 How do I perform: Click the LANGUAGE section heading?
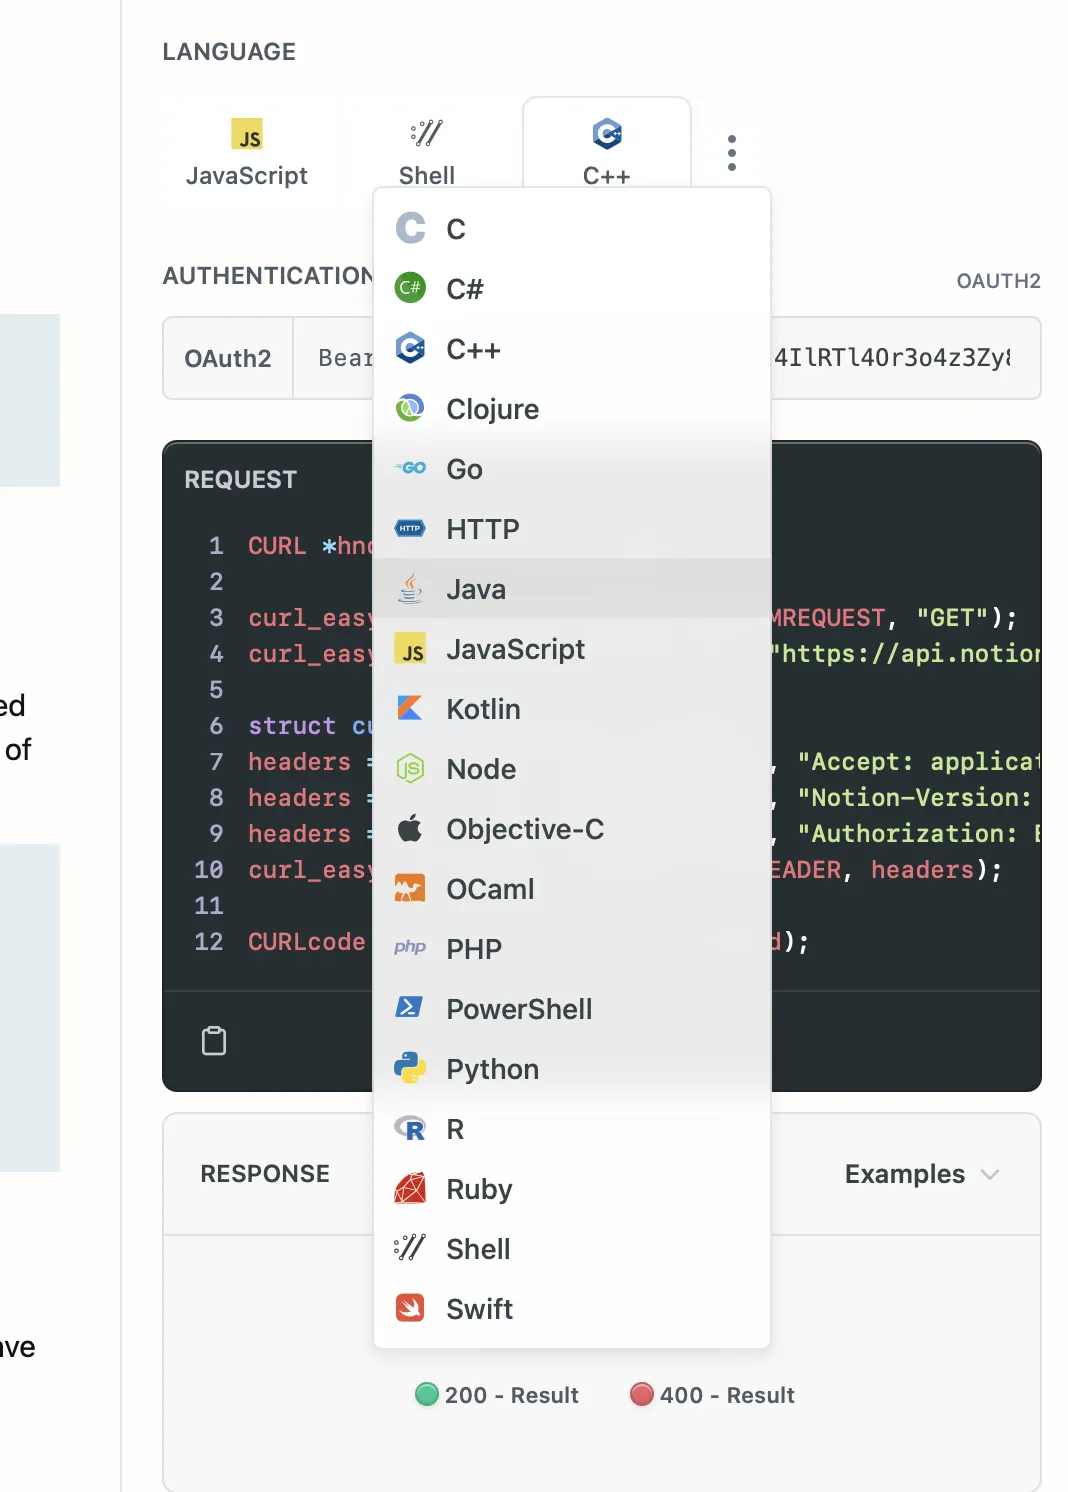[229, 52]
